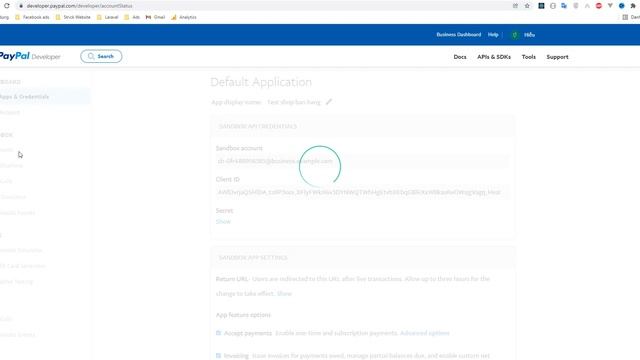
Task: Reload the page with the browser refresh button
Action: point(7,6)
